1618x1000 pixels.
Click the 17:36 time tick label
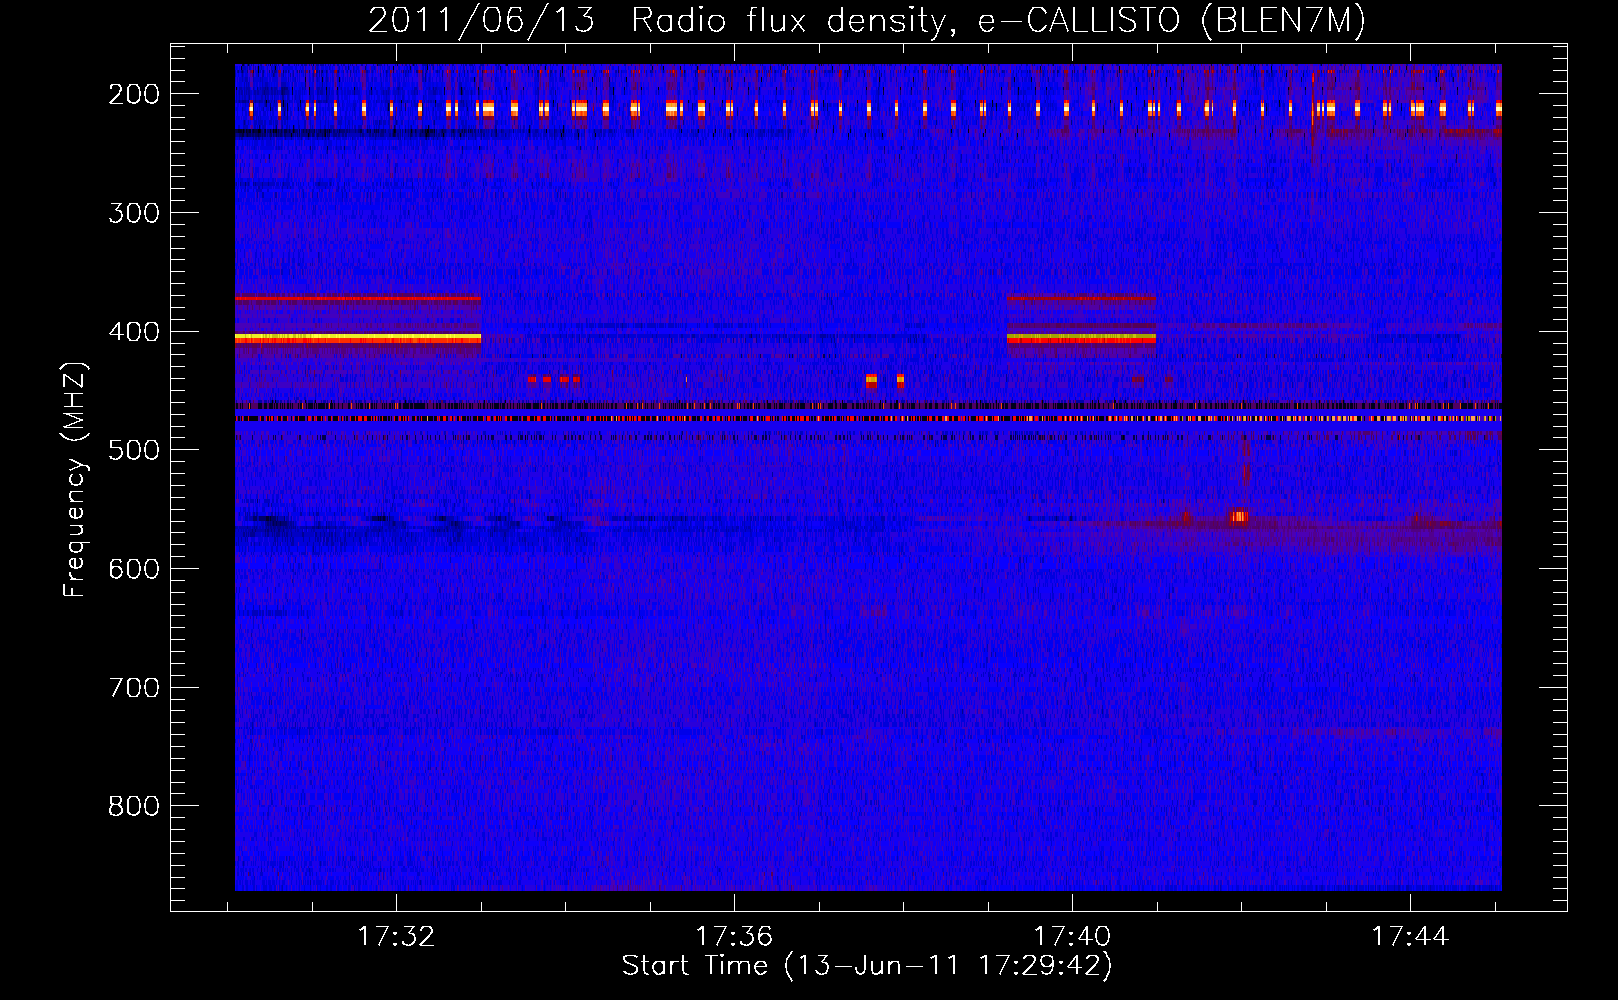coord(734,936)
